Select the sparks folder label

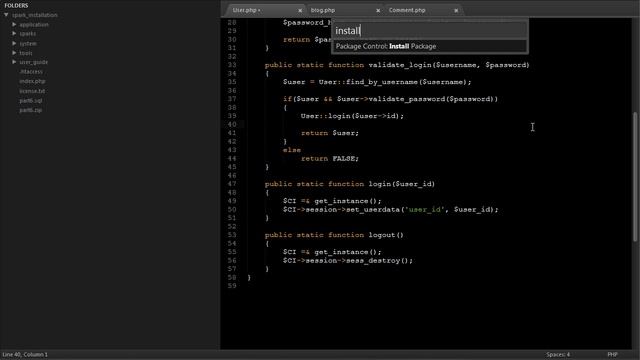(28, 34)
